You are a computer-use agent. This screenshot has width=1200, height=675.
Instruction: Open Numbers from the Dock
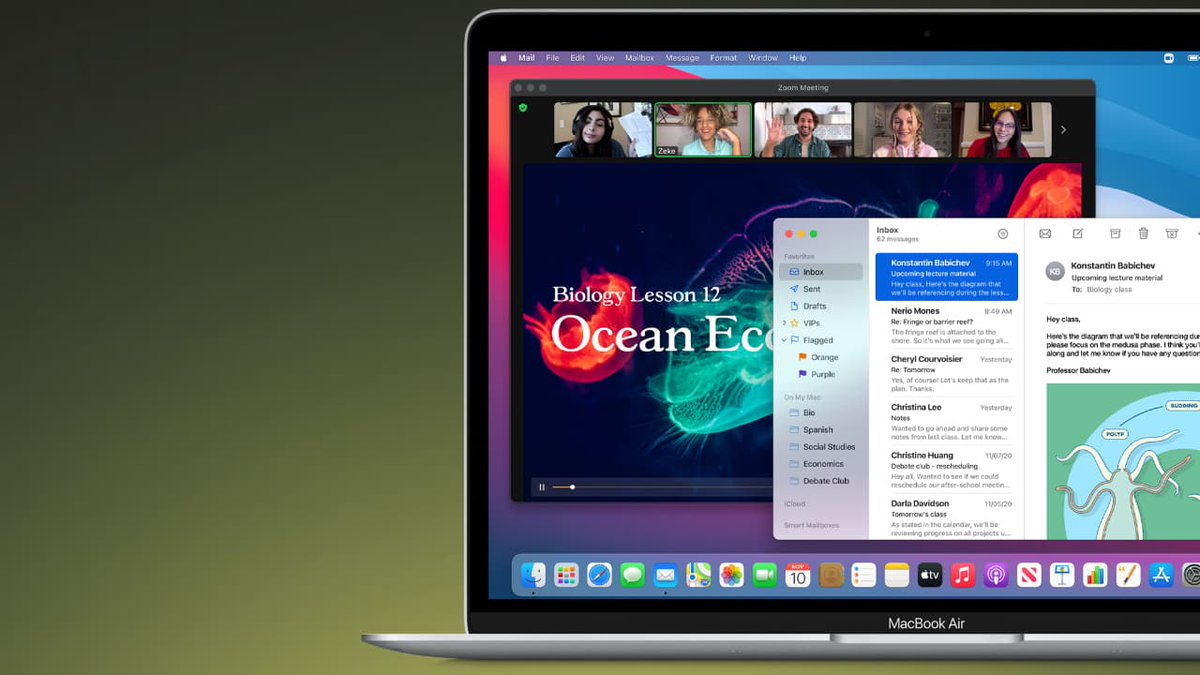tap(1095, 575)
